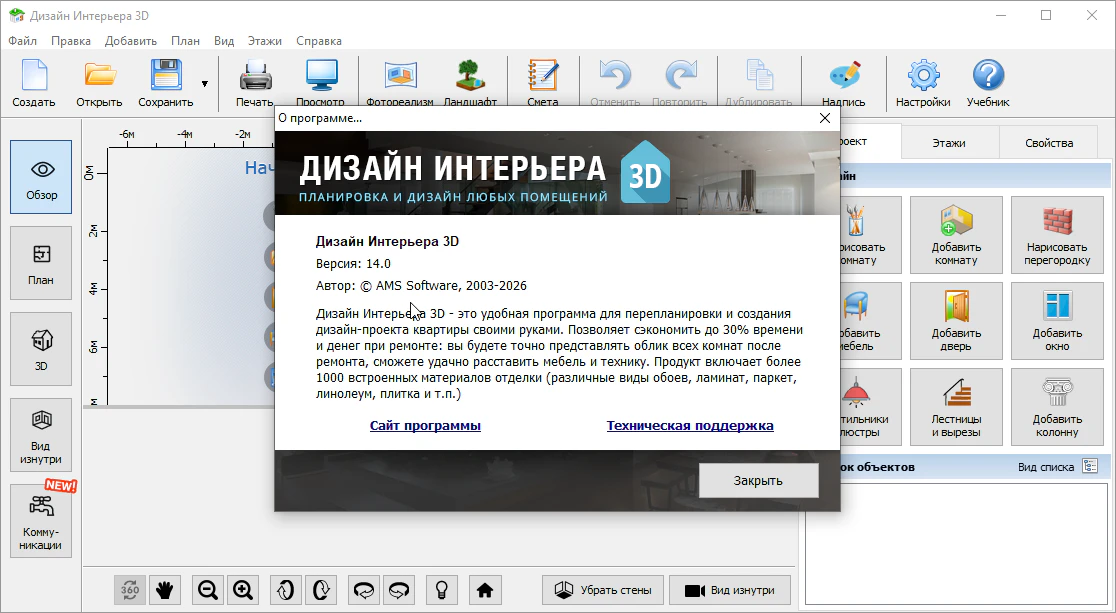Toggle the 360 rotation mode button
Image resolution: width=1116 pixels, height=613 pixels.
(130, 590)
